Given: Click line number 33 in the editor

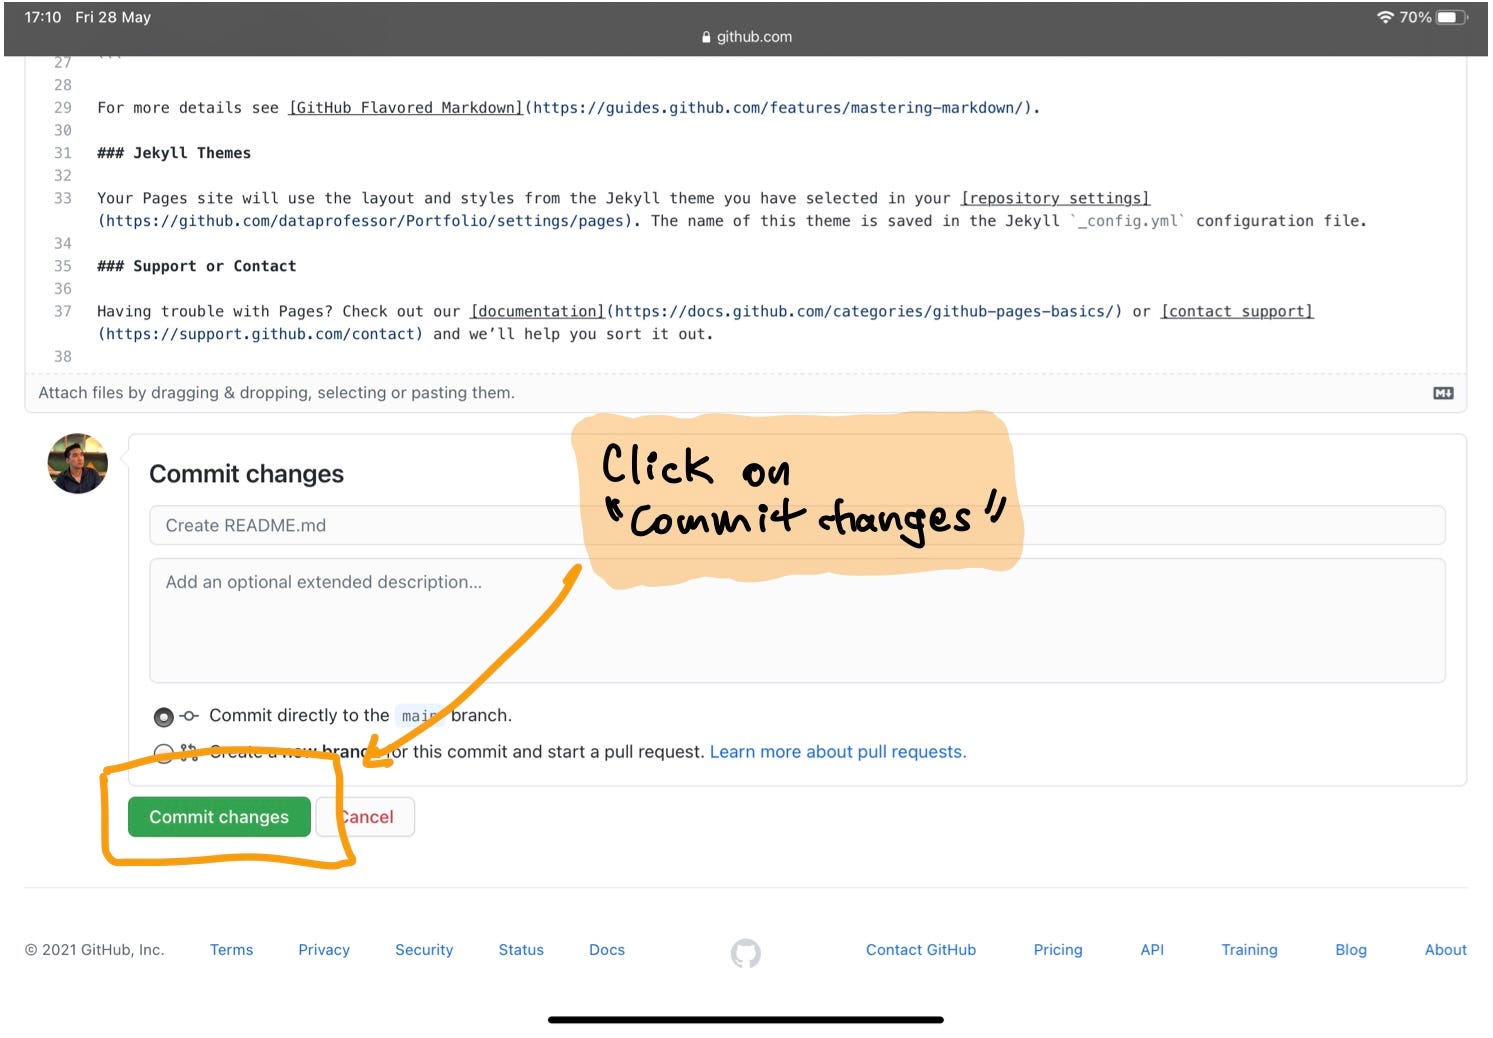Looking at the screenshot, I should (63, 198).
